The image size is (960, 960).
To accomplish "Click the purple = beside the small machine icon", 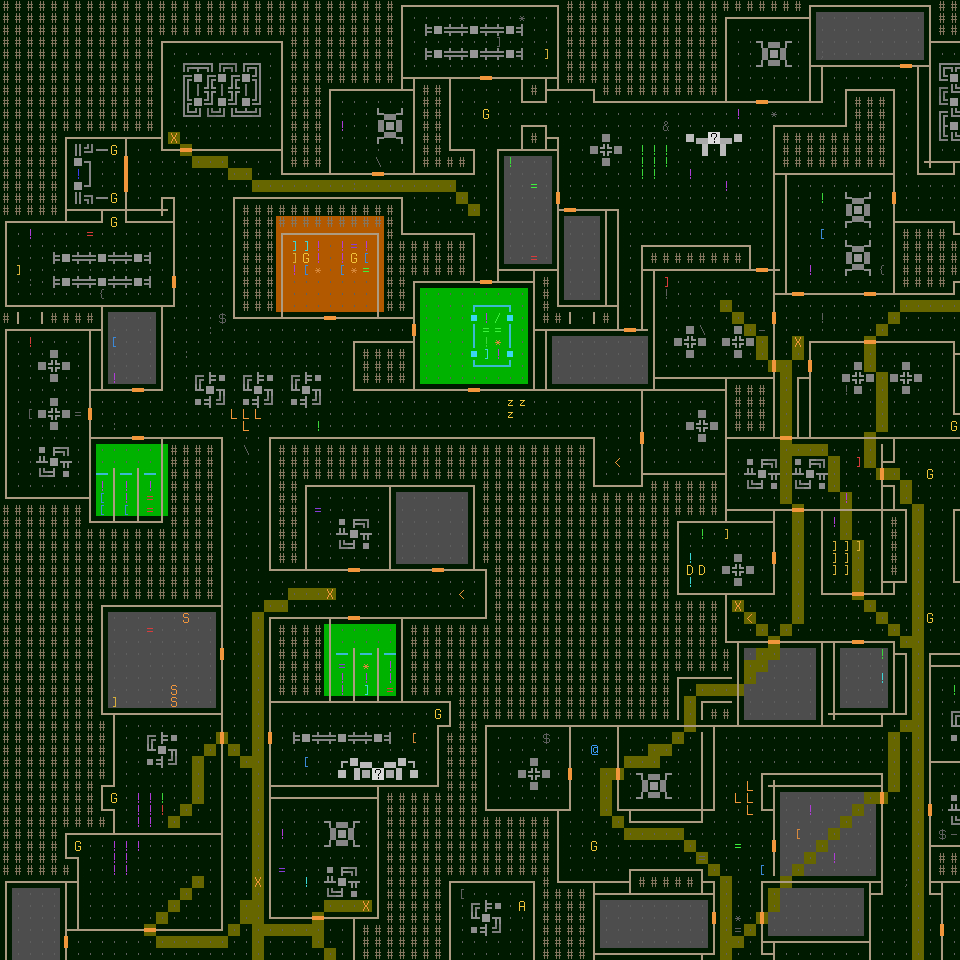I will point(318,510).
